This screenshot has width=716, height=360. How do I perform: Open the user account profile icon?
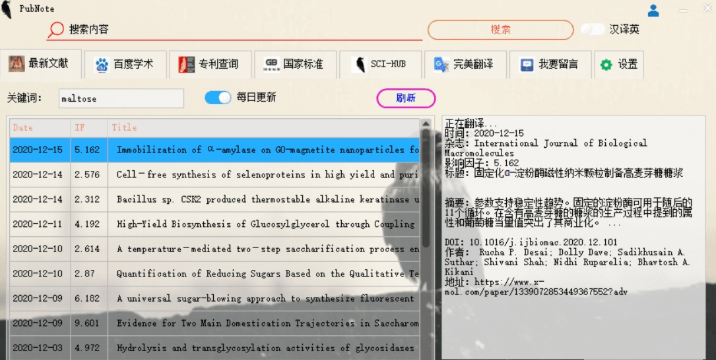click(x=653, y=10)
